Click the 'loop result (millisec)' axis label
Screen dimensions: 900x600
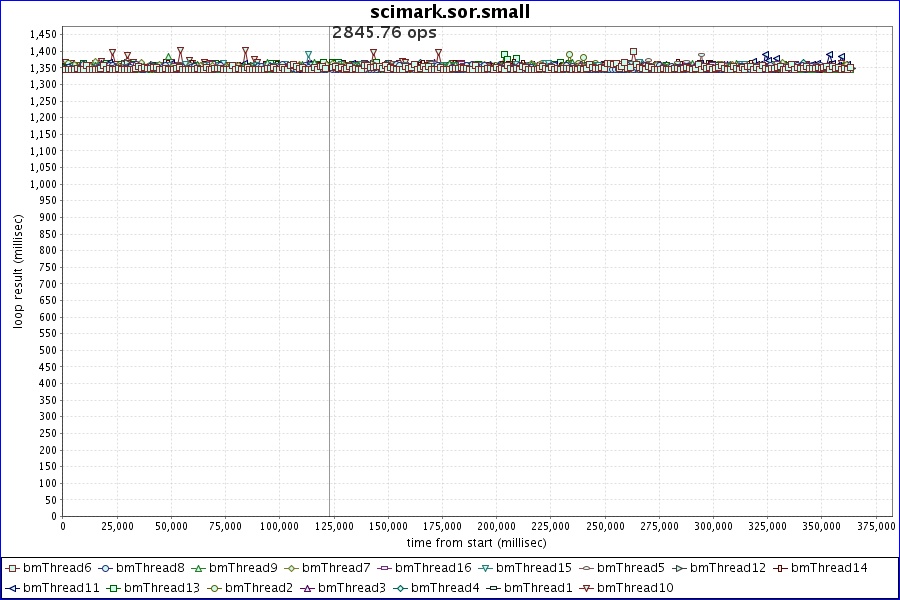(x=18, y=272)
